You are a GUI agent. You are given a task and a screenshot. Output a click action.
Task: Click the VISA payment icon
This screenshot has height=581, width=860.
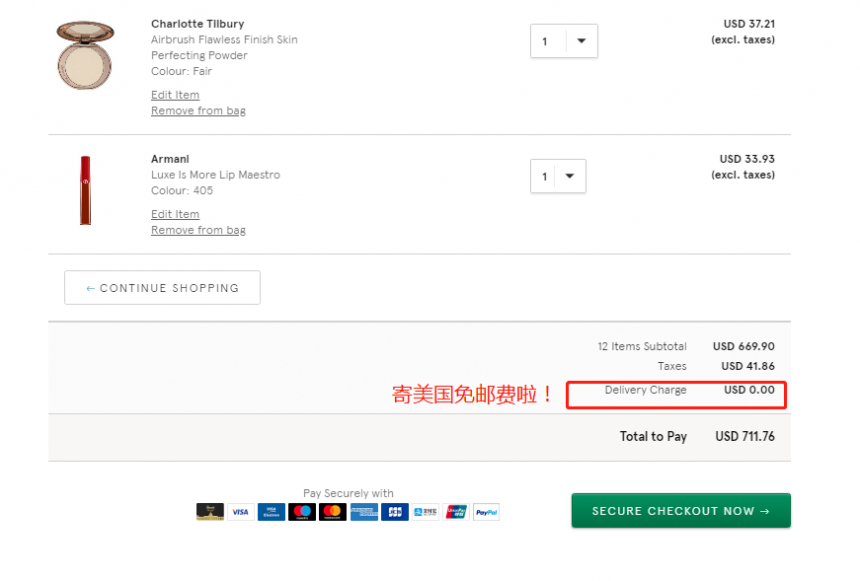pos(241,511)
